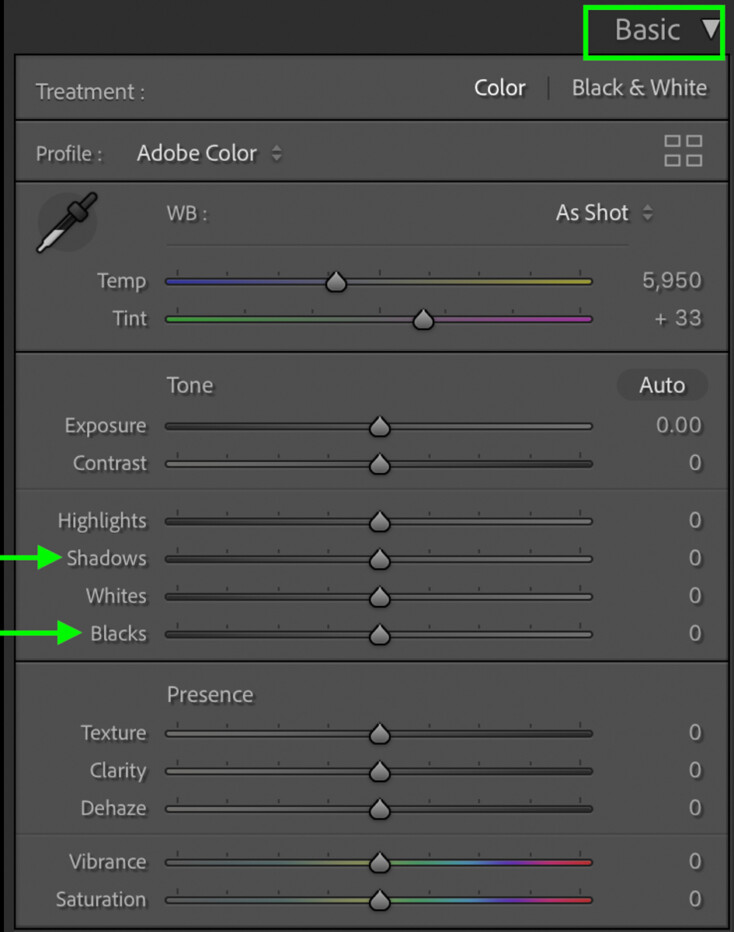Switch Treatment to Black & White
734x932 pixels.
point(640,88)
